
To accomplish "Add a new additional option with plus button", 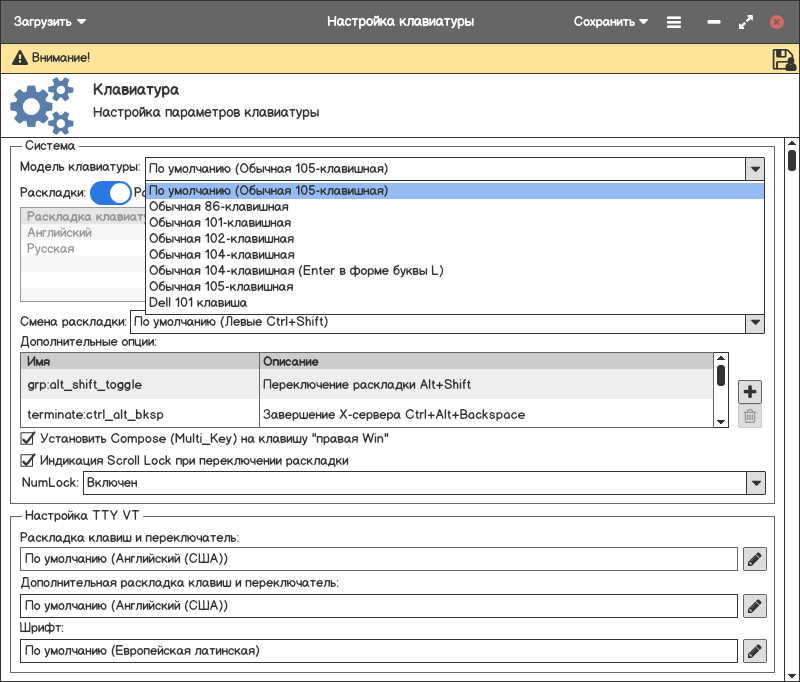I will click(750, 391).
